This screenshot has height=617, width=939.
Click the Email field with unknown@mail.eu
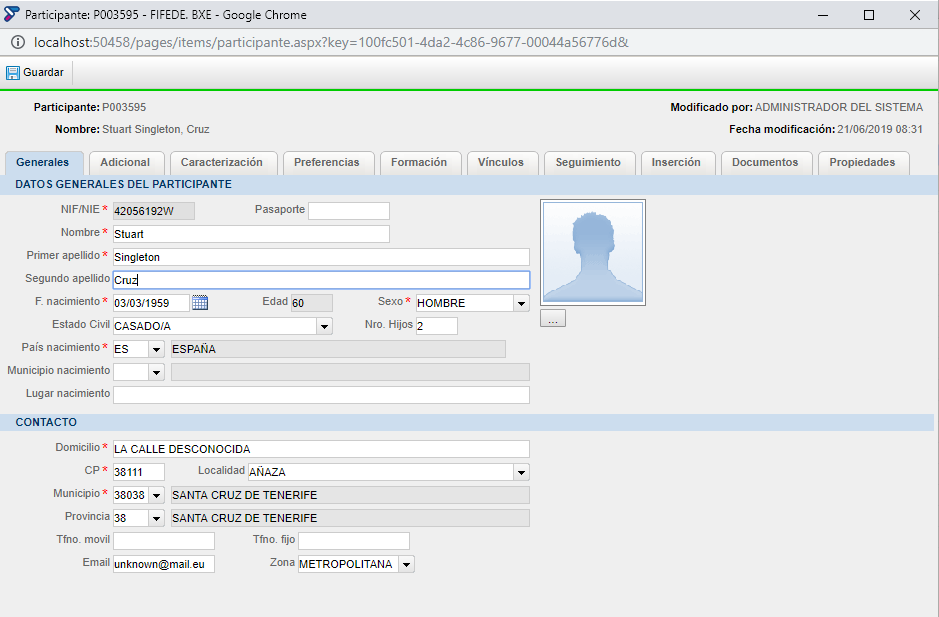[163, 564]
